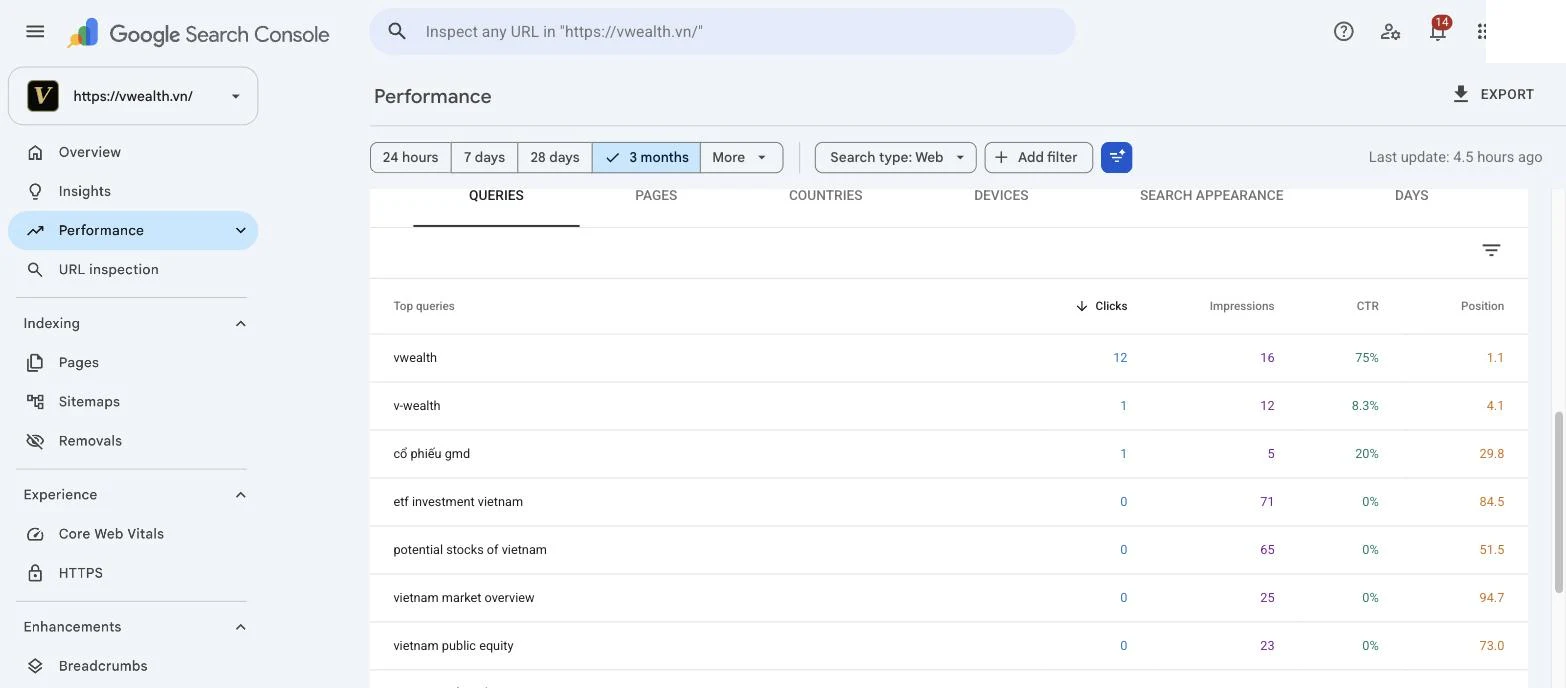Open the property selector dropdown arrow

click(236, 96)
